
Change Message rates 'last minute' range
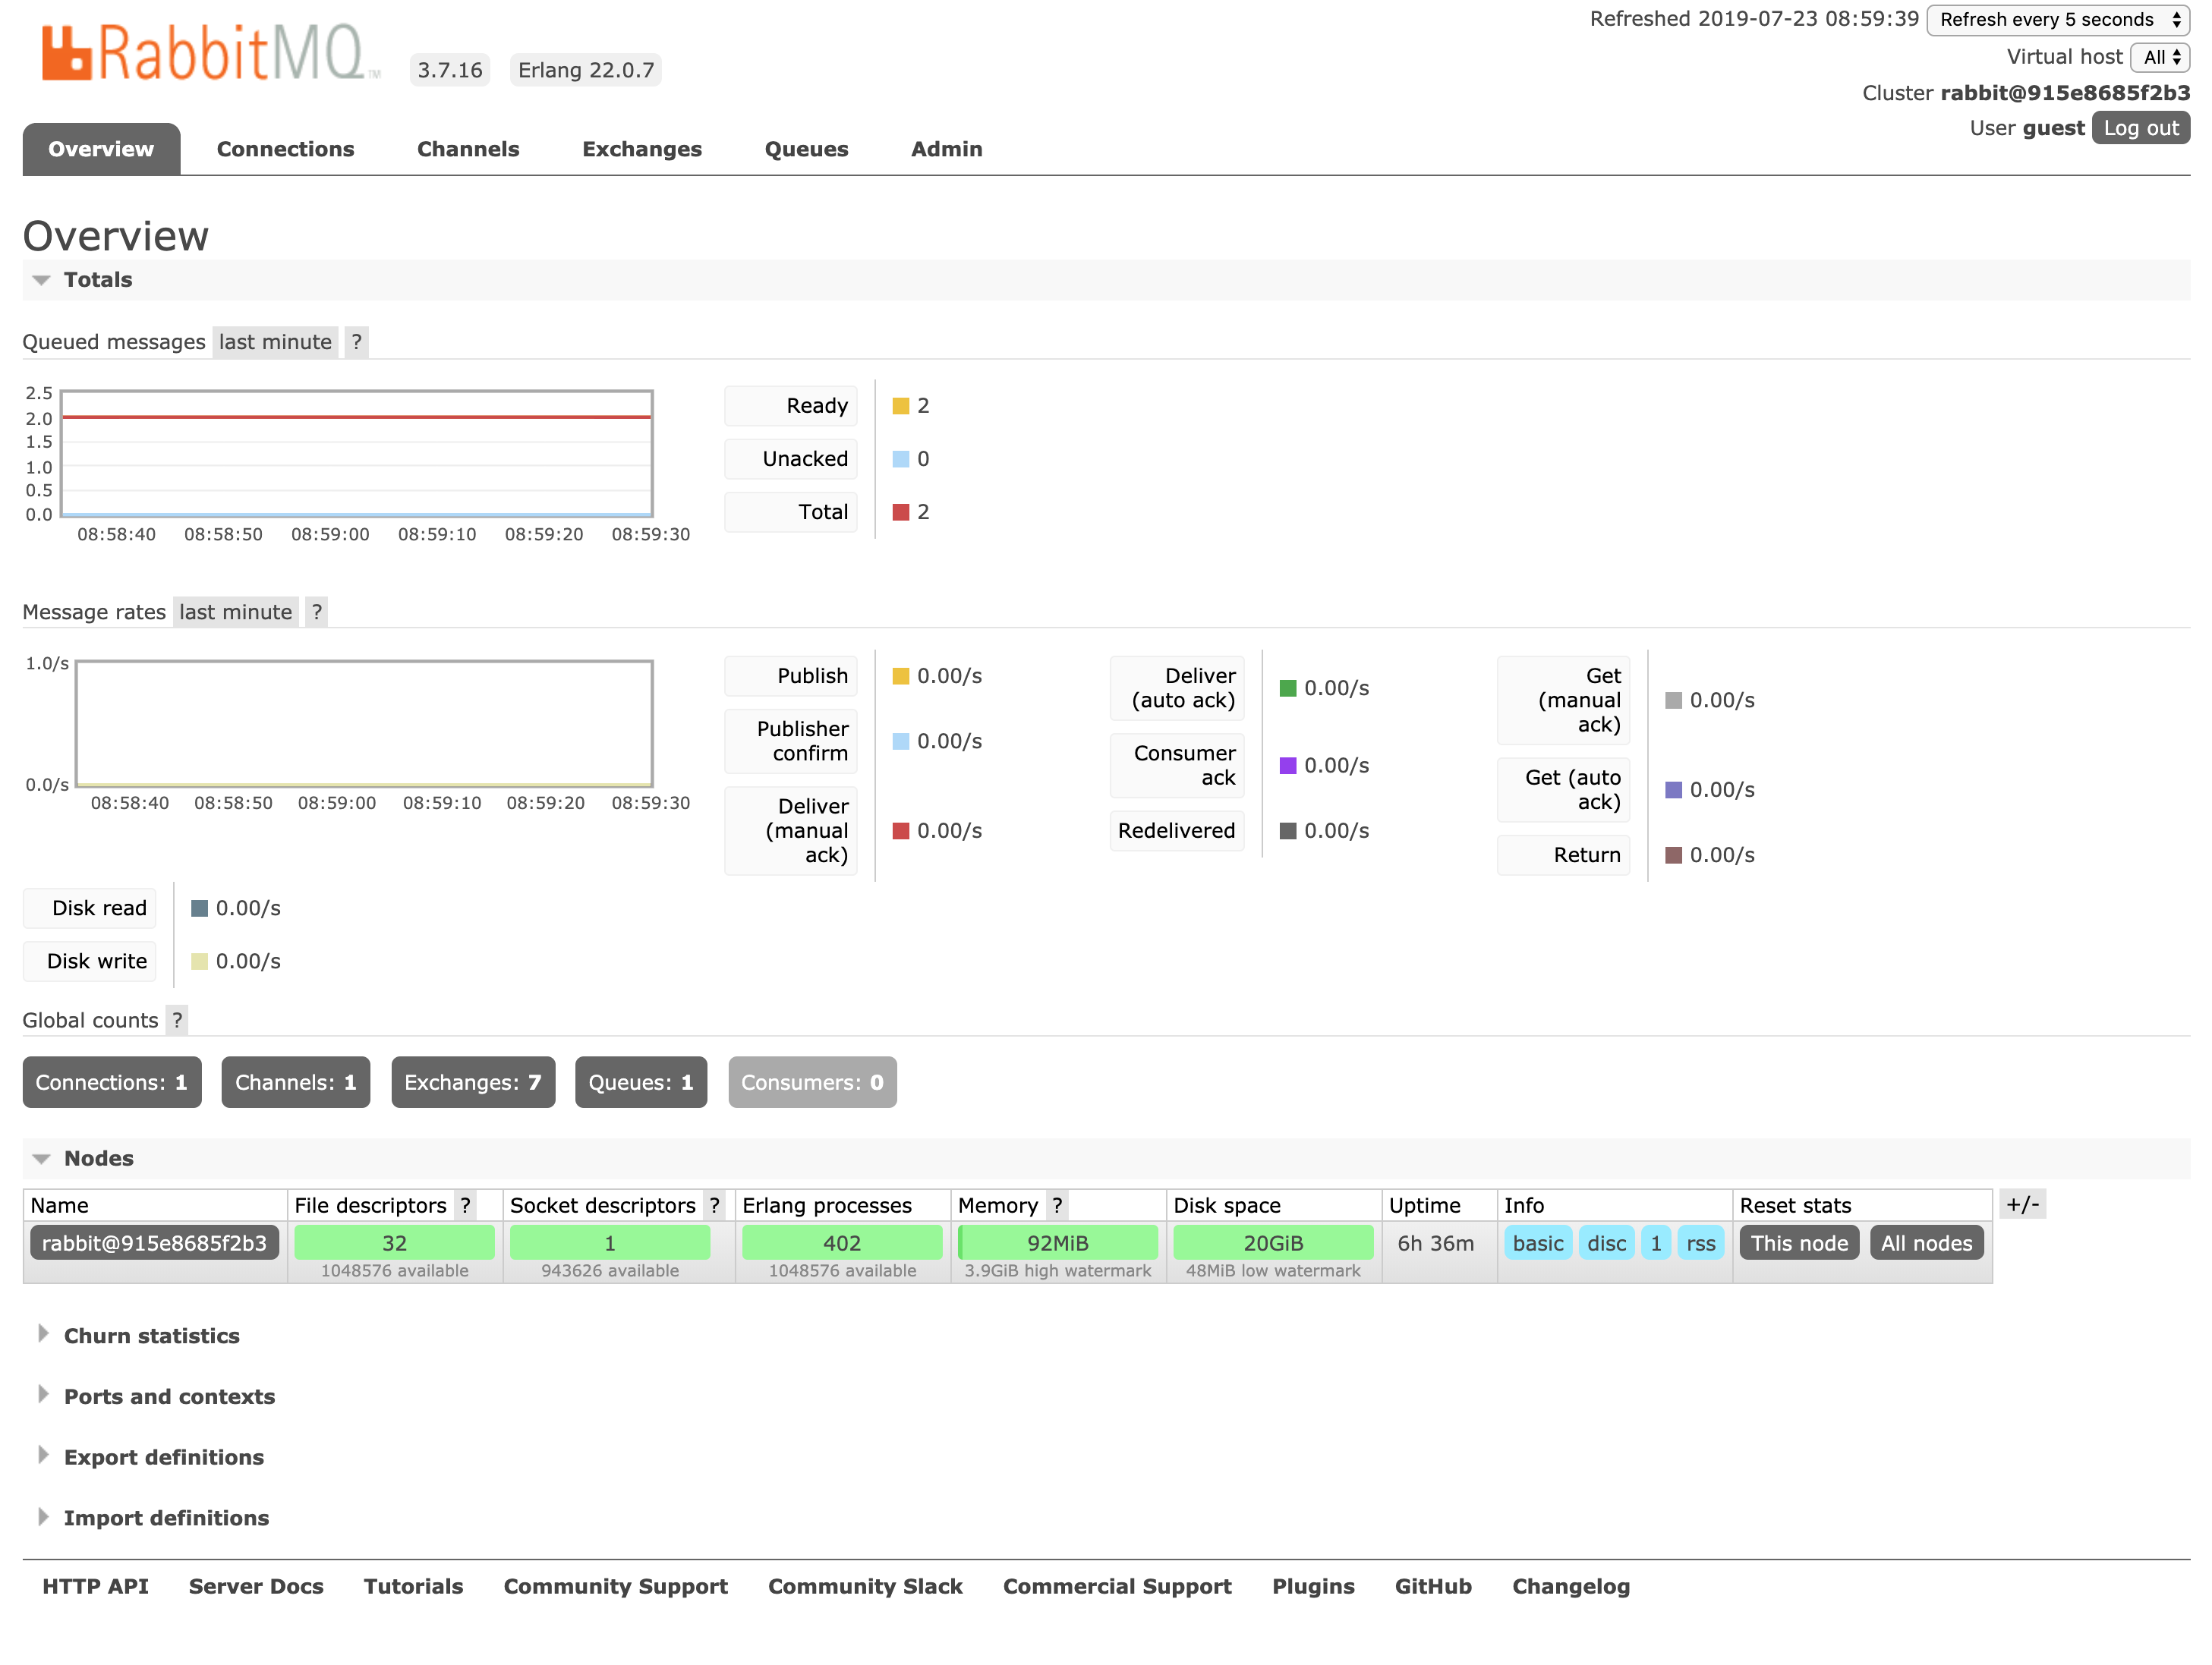click(236, 612)
